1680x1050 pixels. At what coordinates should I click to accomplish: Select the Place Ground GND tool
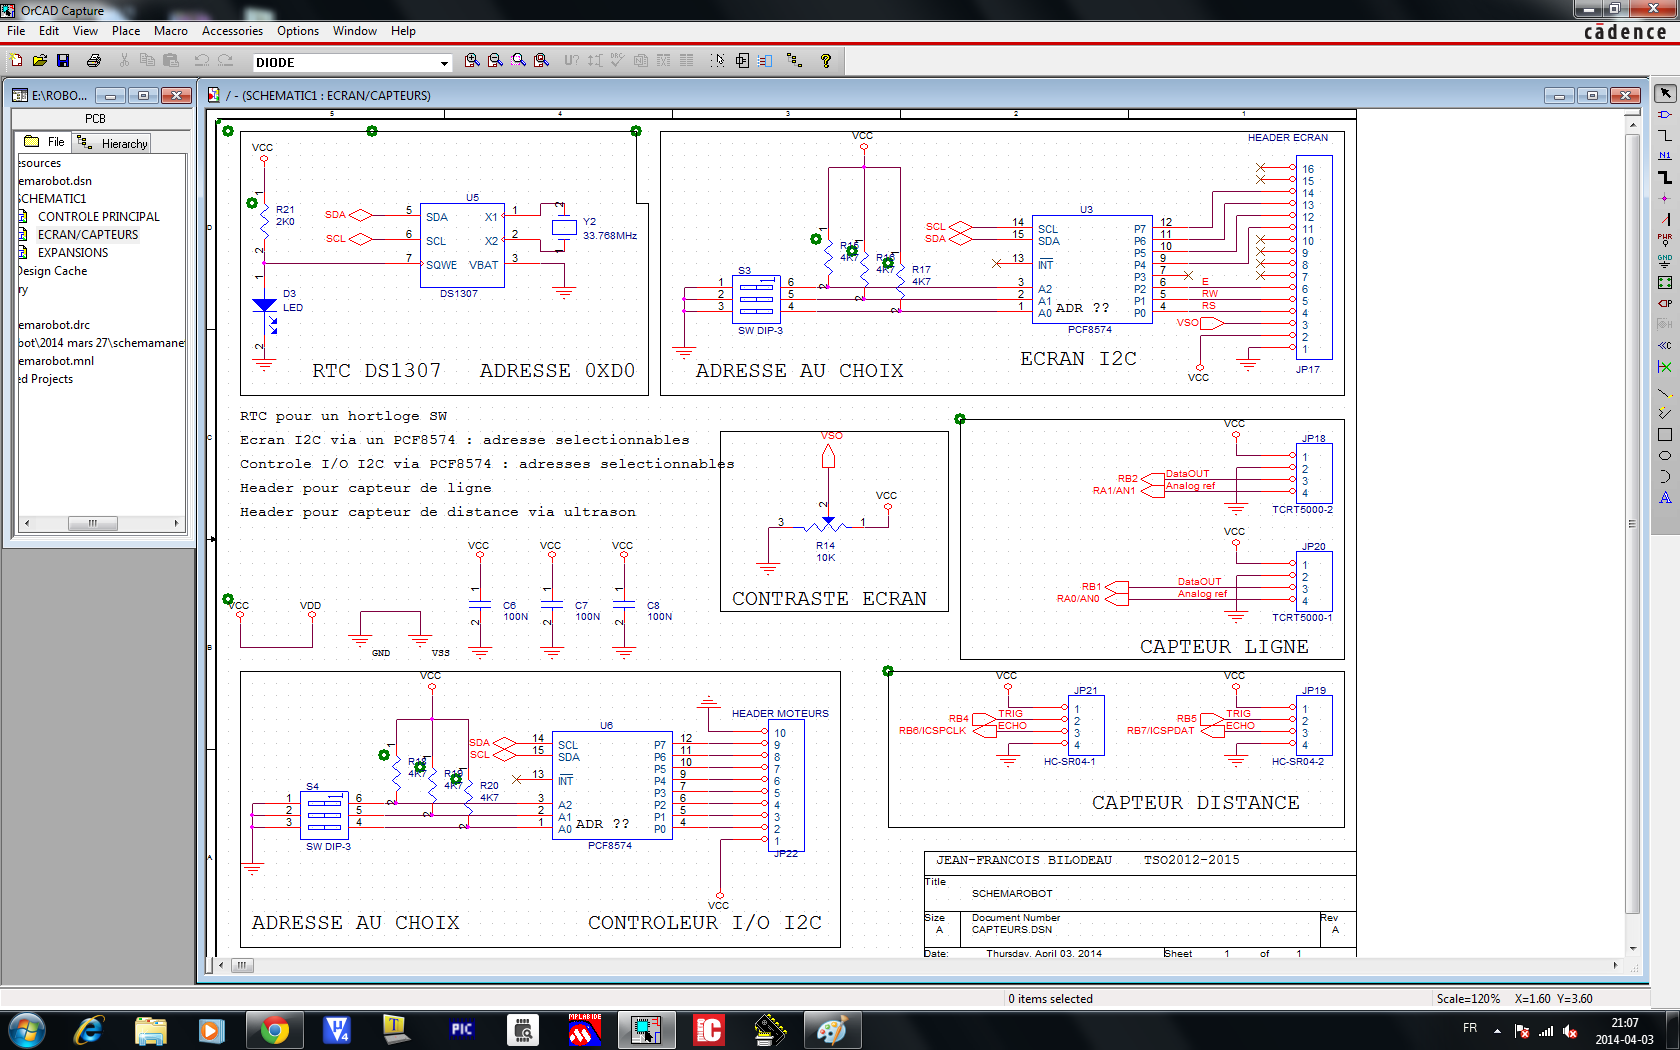point(1665,261)
